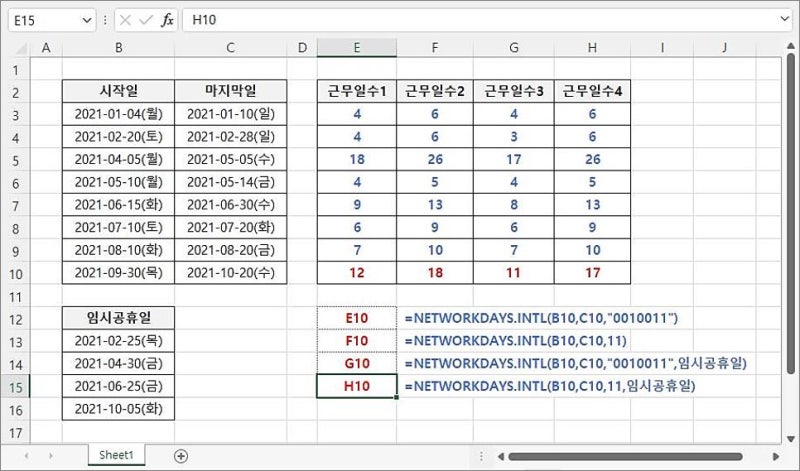Click the three-dot handle beside Name Box
The image size is (800, 471).
(x=105, y=20)
